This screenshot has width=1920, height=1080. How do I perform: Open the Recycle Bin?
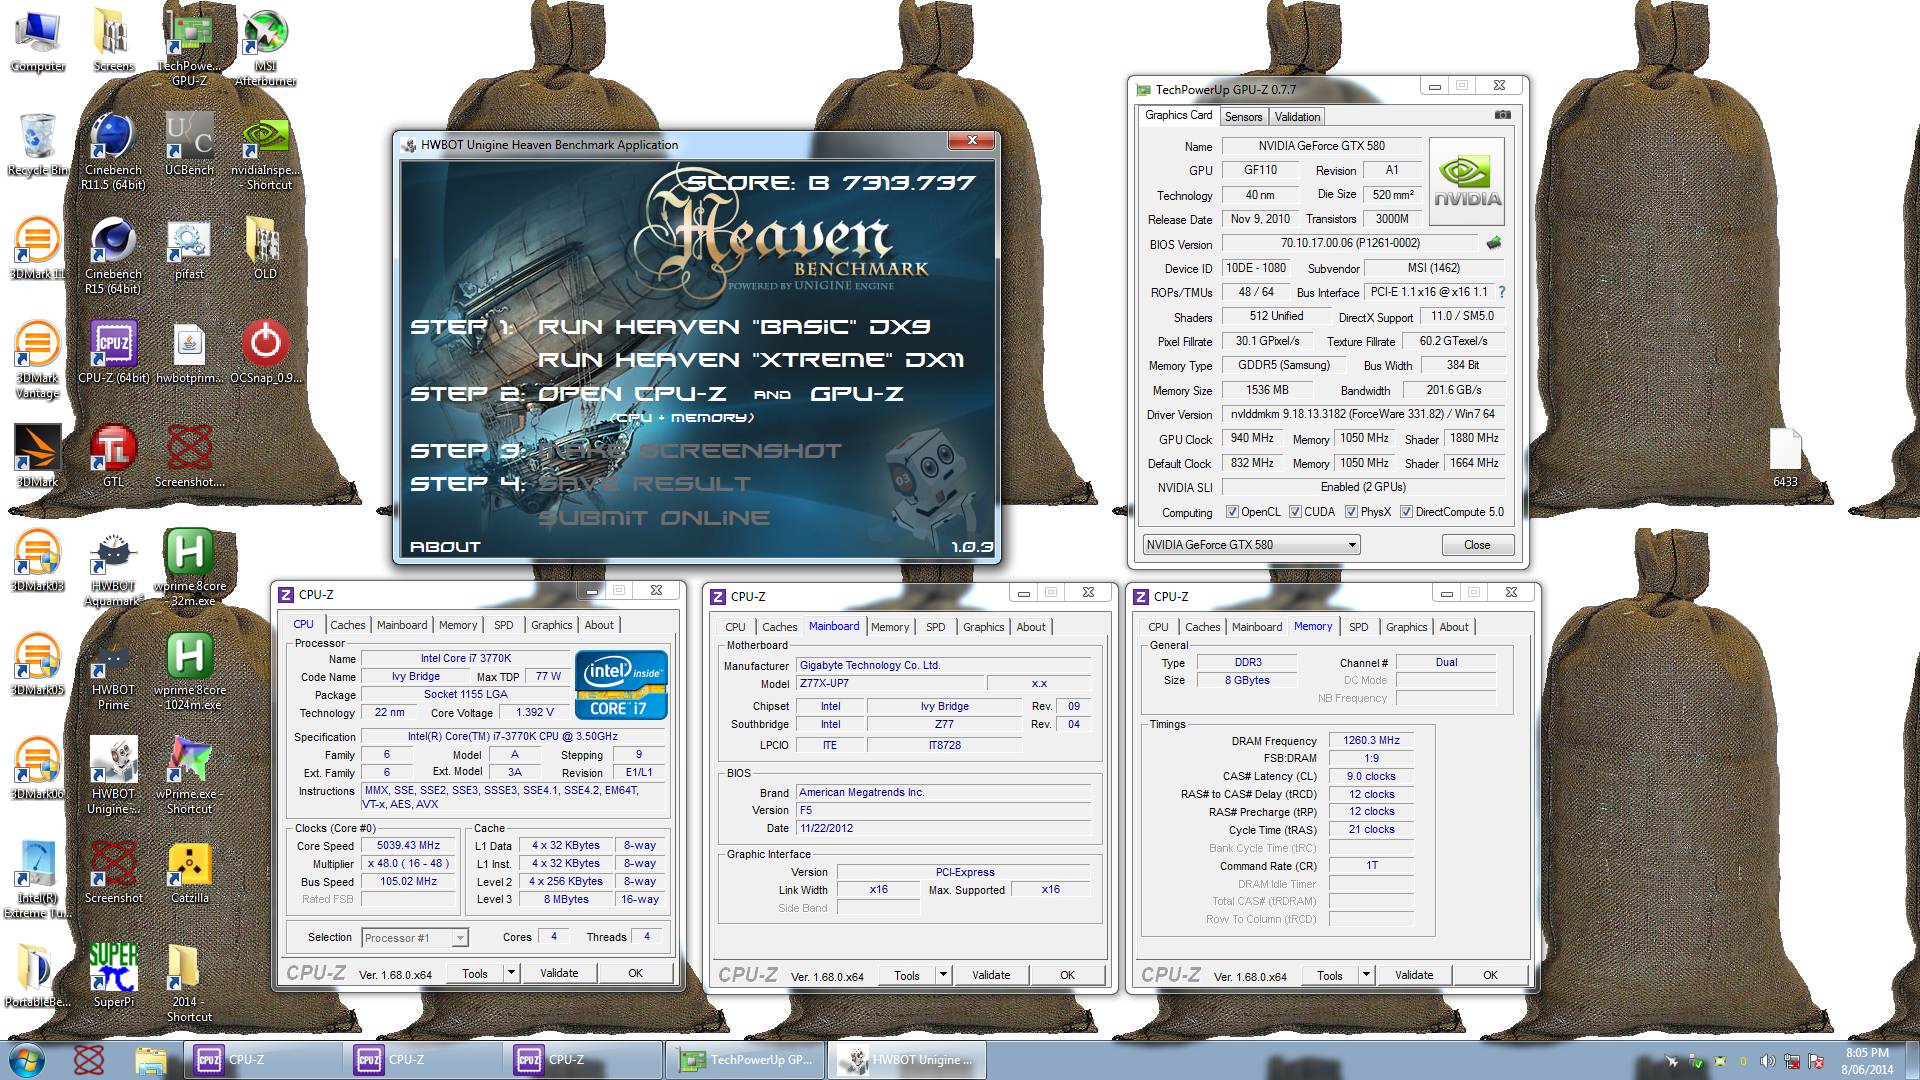click(x=38, y=145)
